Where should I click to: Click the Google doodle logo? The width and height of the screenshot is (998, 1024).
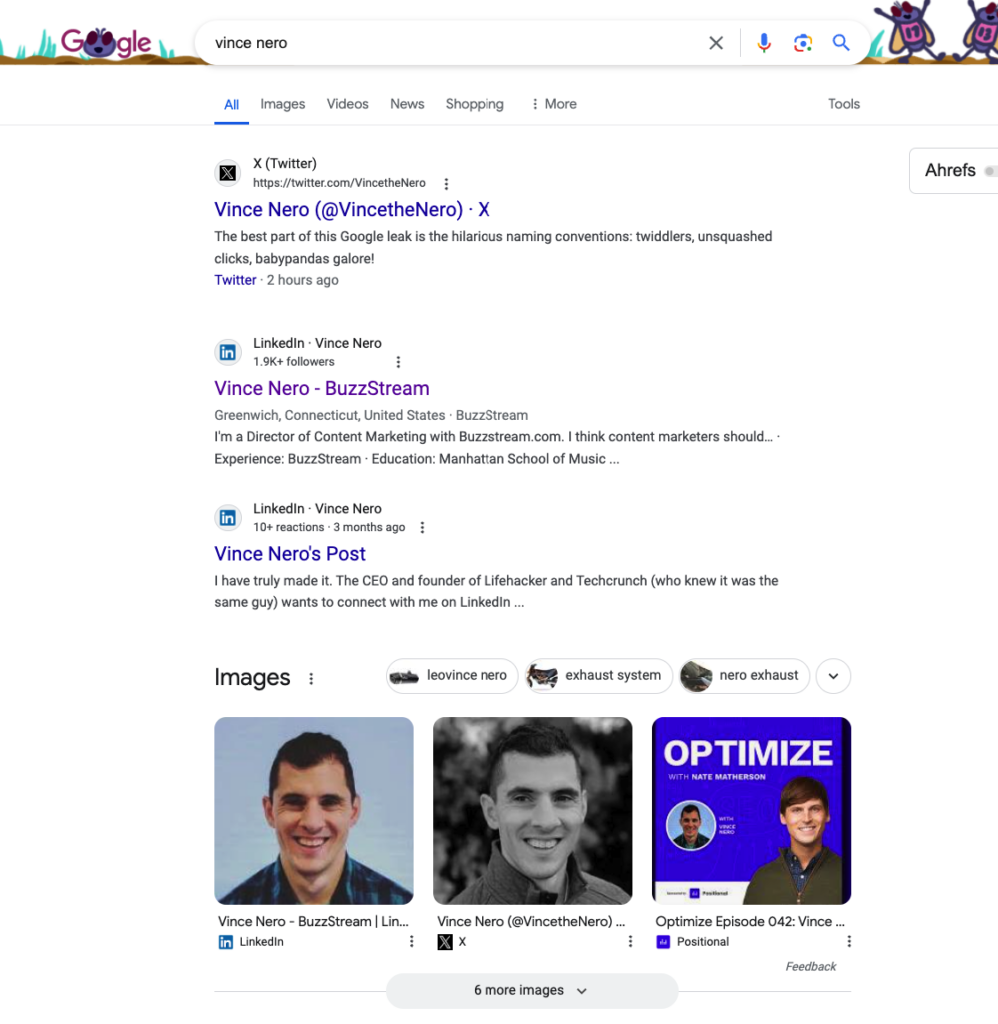click(106, 42)
